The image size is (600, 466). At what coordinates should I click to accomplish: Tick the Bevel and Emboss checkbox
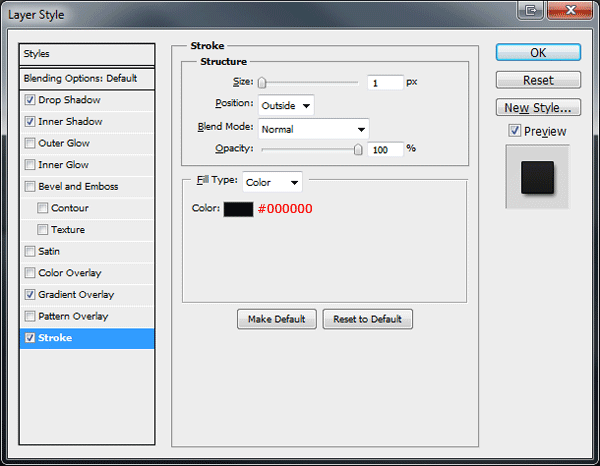(30, 186)
